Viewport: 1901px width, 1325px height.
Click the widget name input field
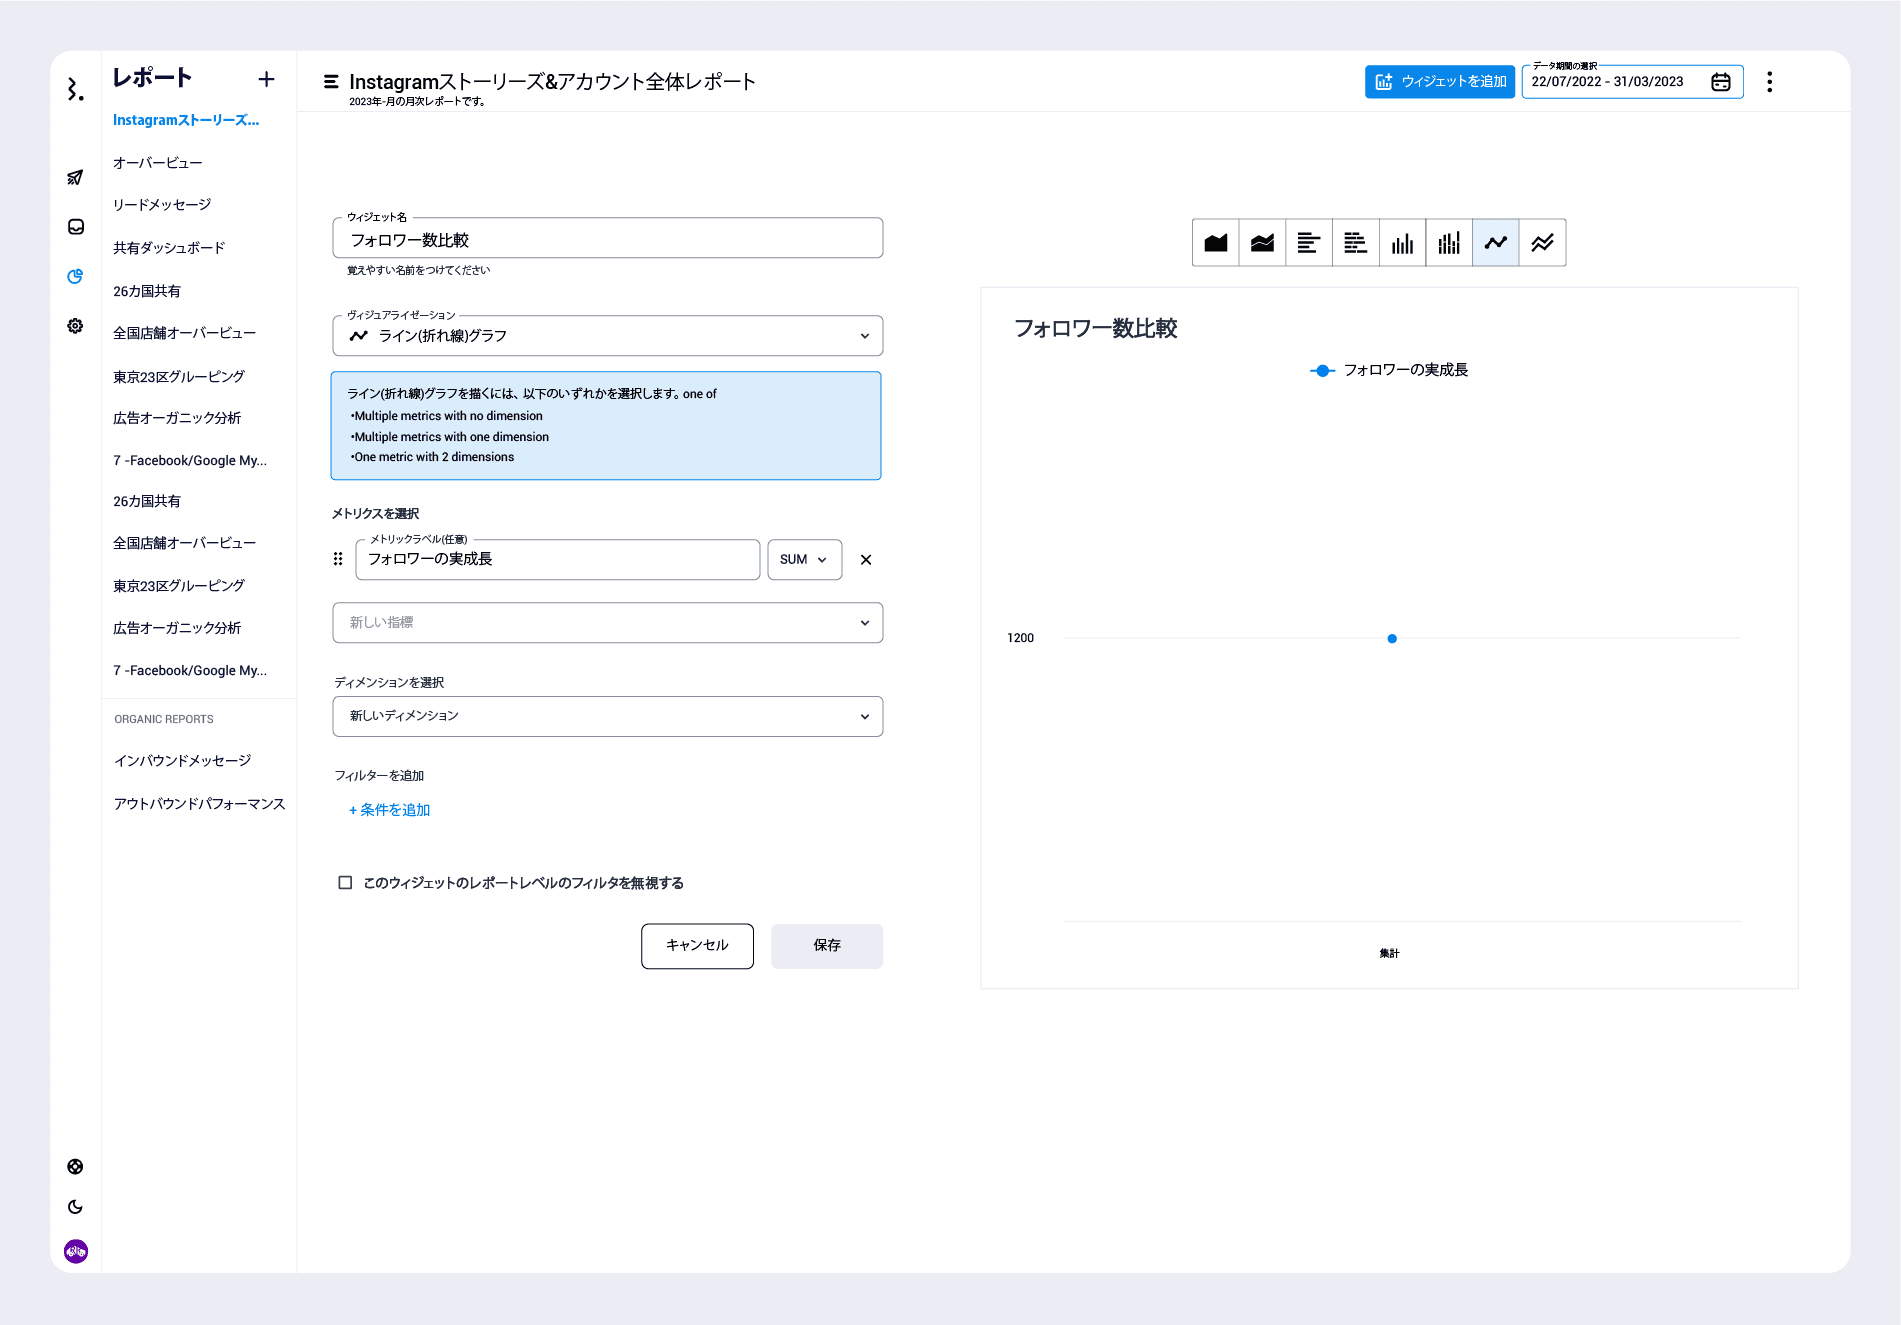point(607,240)
